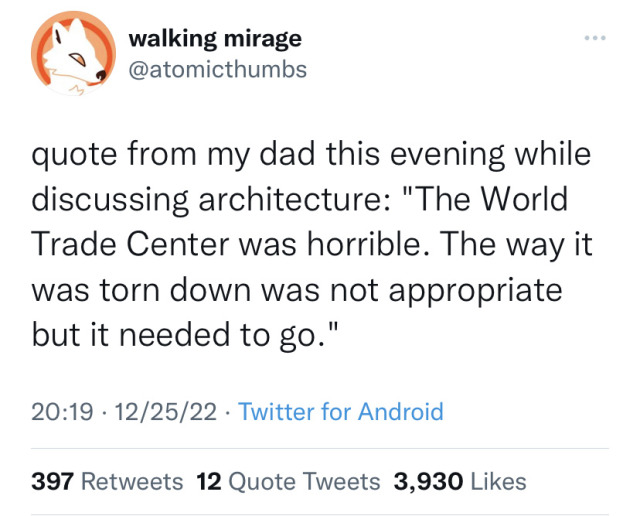Click the closing line 'but it needed to go.'
This screenshot has width=640, height=516.
click(188, 335)
